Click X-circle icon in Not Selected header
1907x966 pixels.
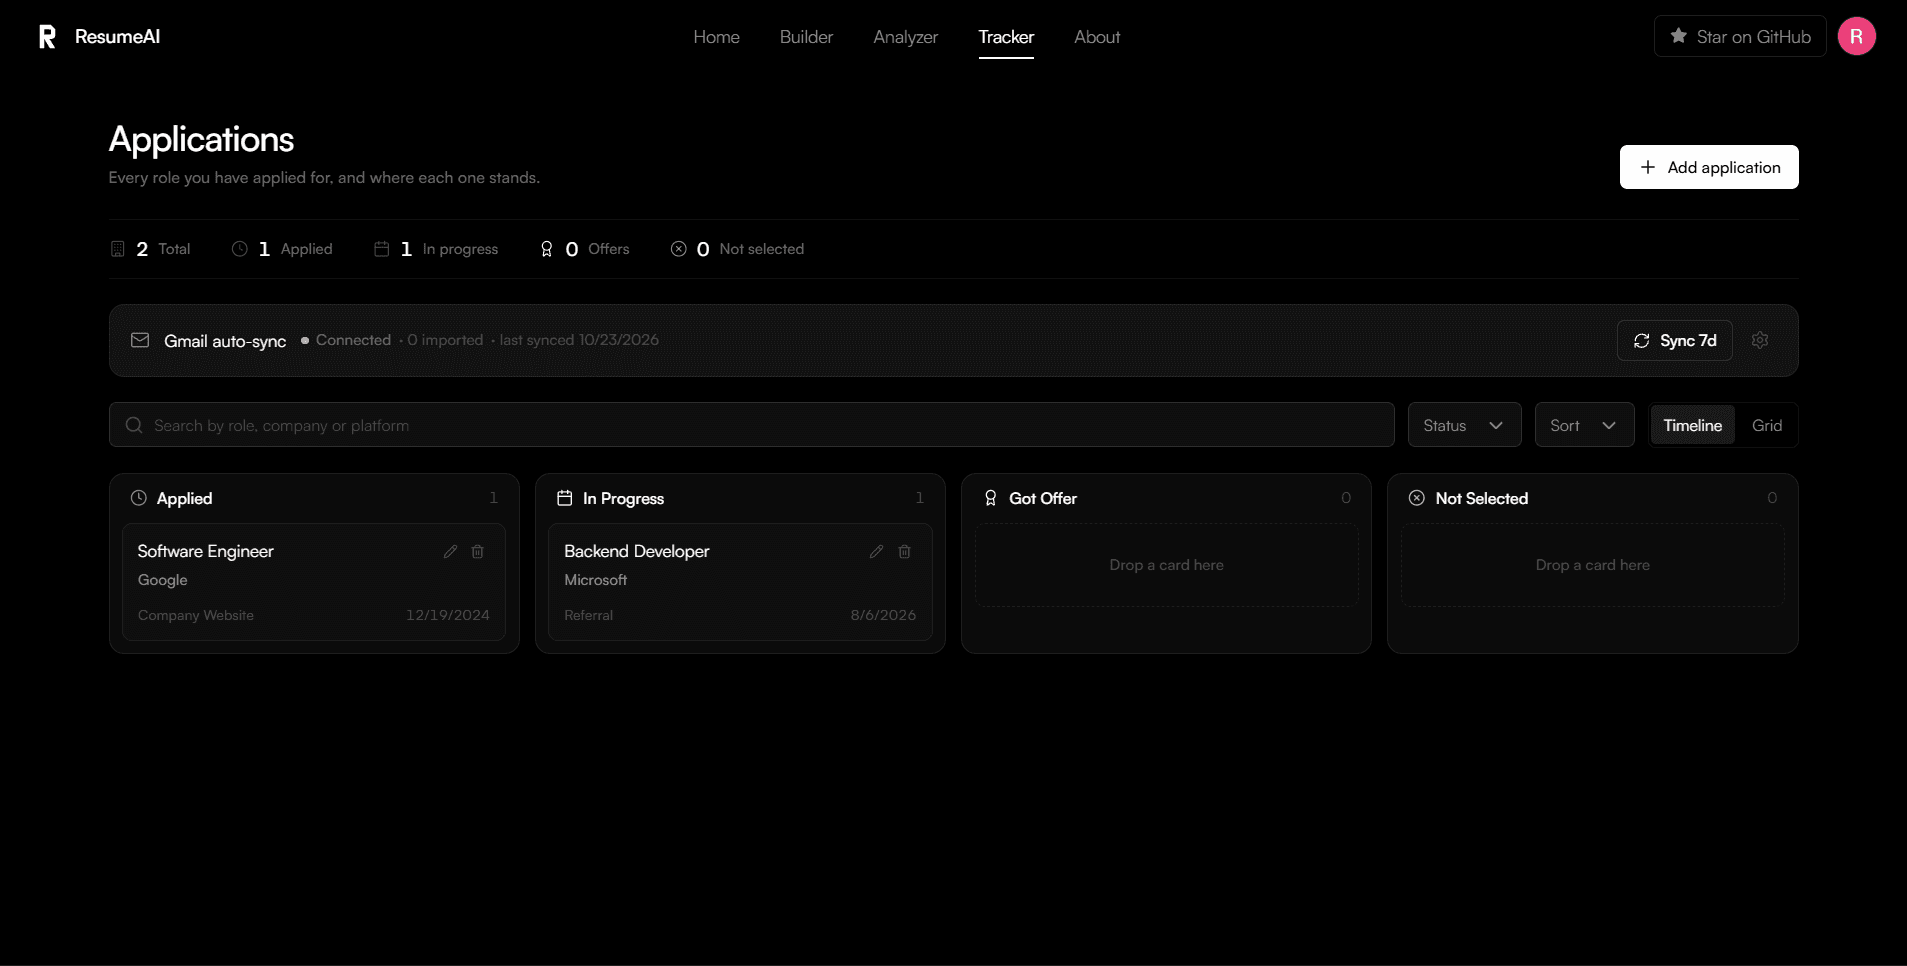pos(1417,498)
